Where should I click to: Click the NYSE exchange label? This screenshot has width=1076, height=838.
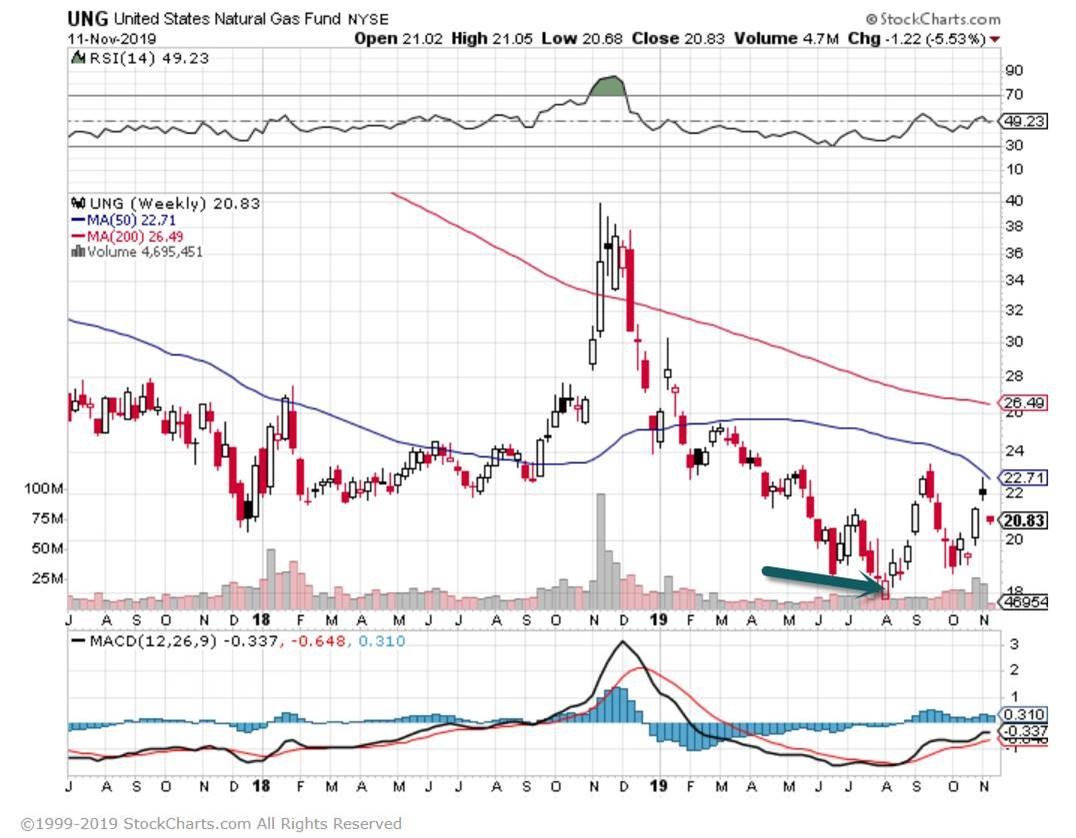(x=368, y=19)
